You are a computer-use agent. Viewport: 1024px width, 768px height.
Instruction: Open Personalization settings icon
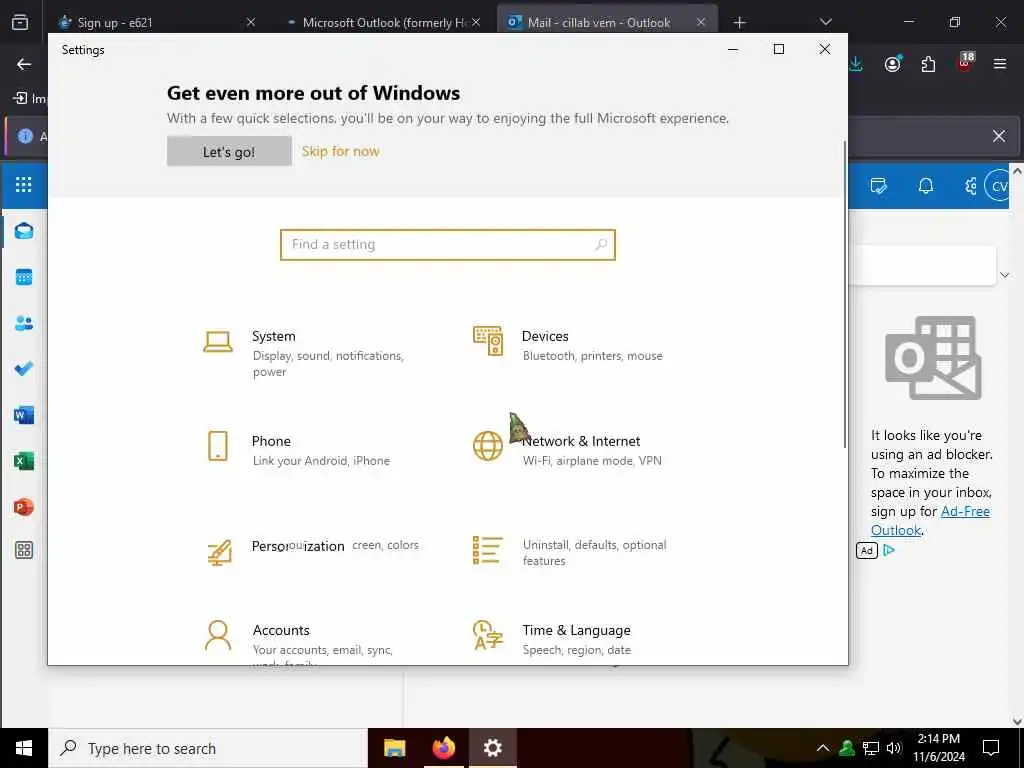tap(219, 552)
